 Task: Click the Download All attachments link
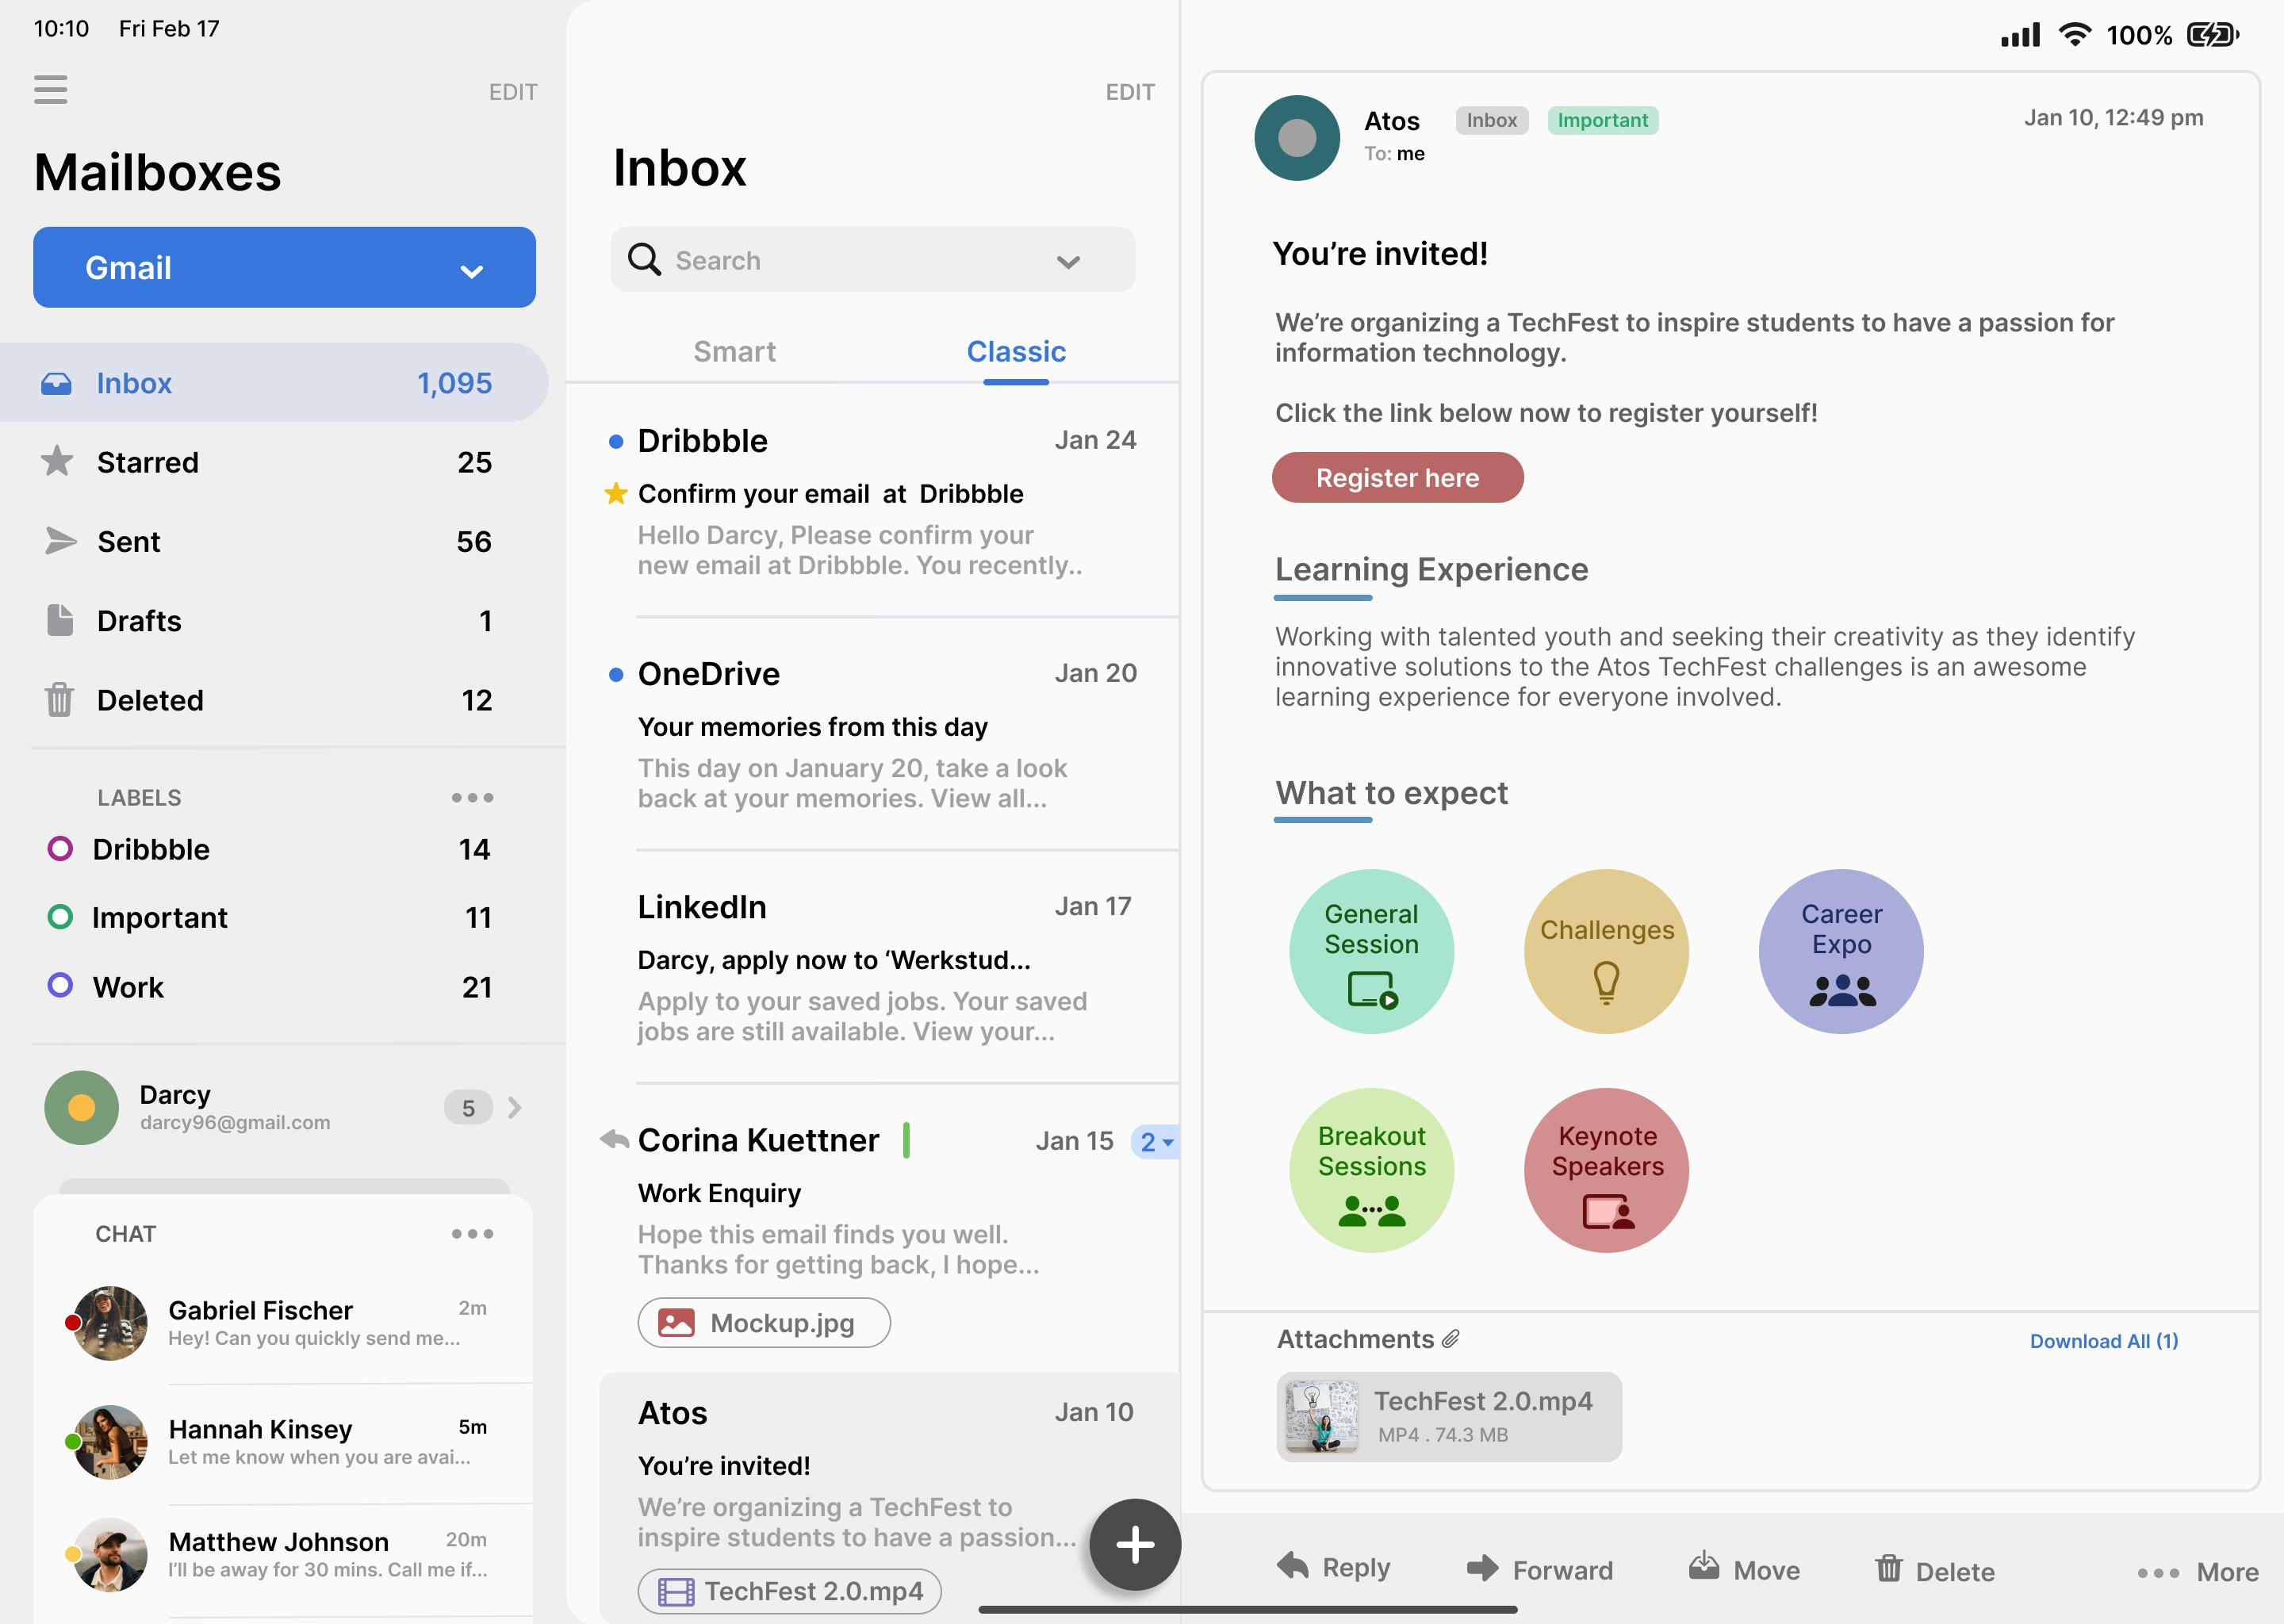pos(2102,1341)
